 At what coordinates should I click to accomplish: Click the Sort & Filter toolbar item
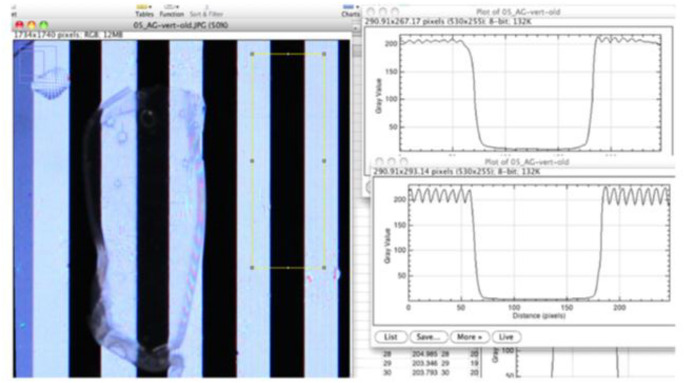[x=206, y=11]
